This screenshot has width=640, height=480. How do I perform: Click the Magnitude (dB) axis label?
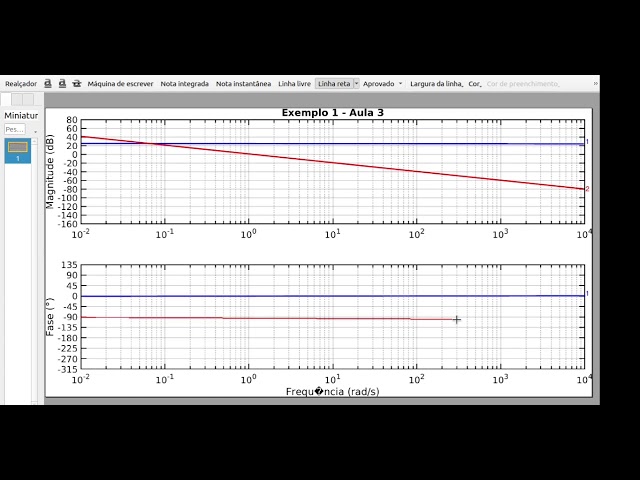pos(50,171)
